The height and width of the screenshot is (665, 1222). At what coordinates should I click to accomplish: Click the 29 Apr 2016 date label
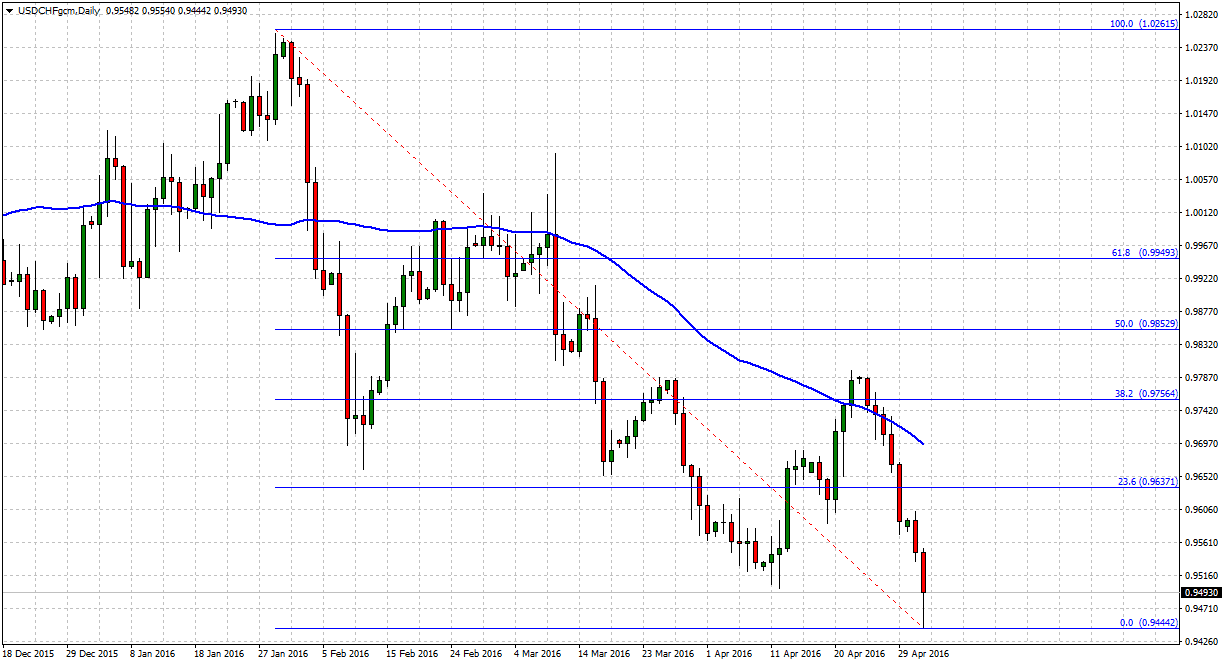click(x=924, y=654)
